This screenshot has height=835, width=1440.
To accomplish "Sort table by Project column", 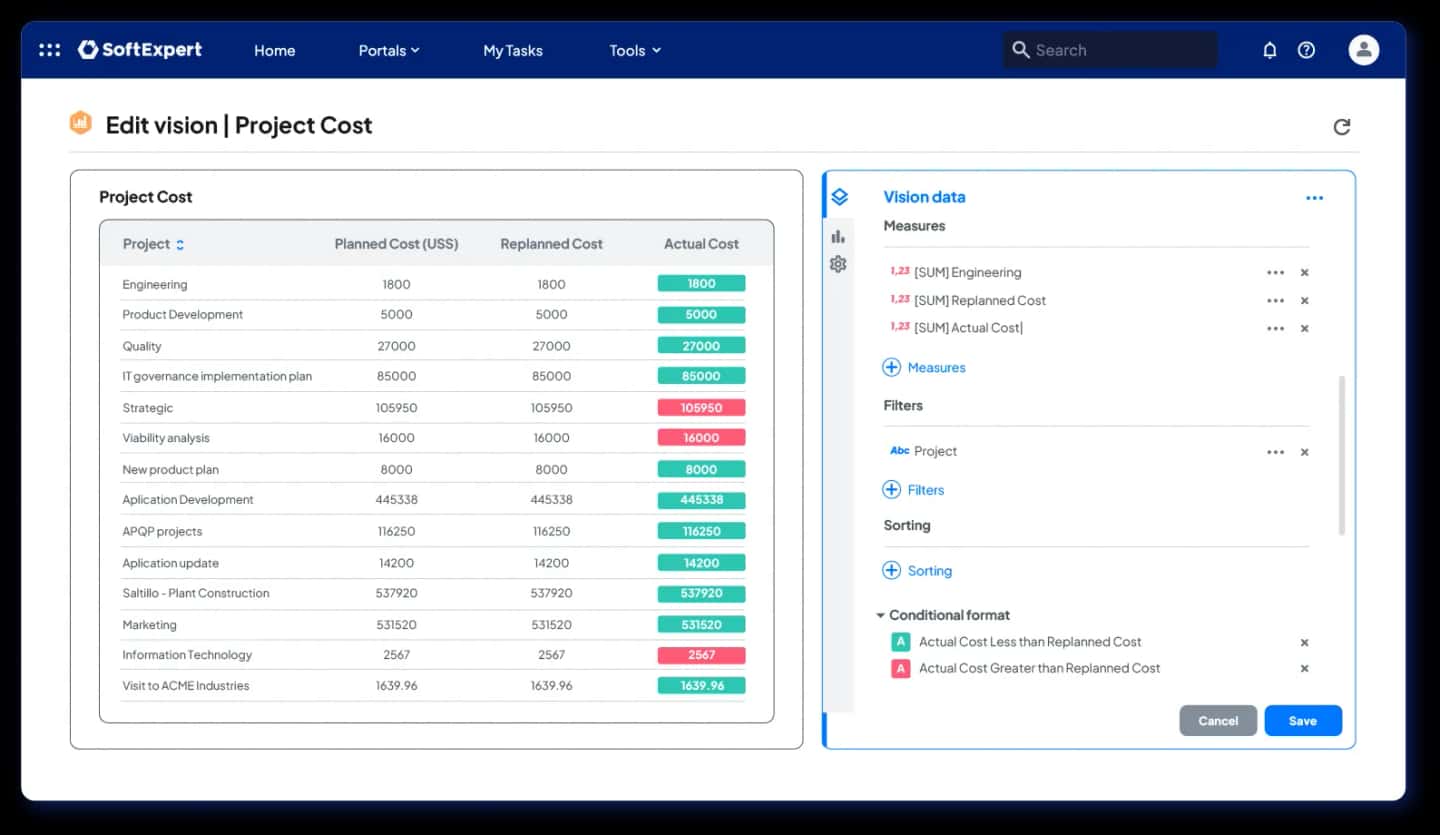I will (180, 244).
